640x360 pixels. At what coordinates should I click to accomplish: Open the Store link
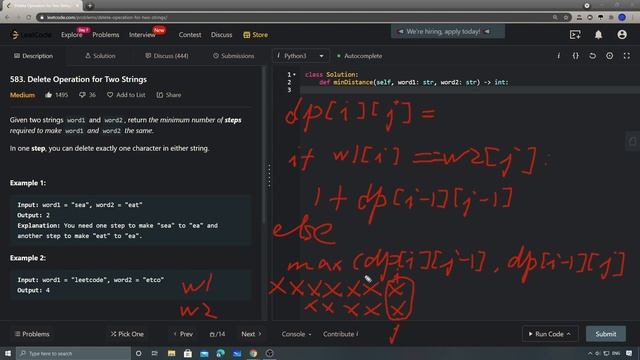(x=256, y=35)
